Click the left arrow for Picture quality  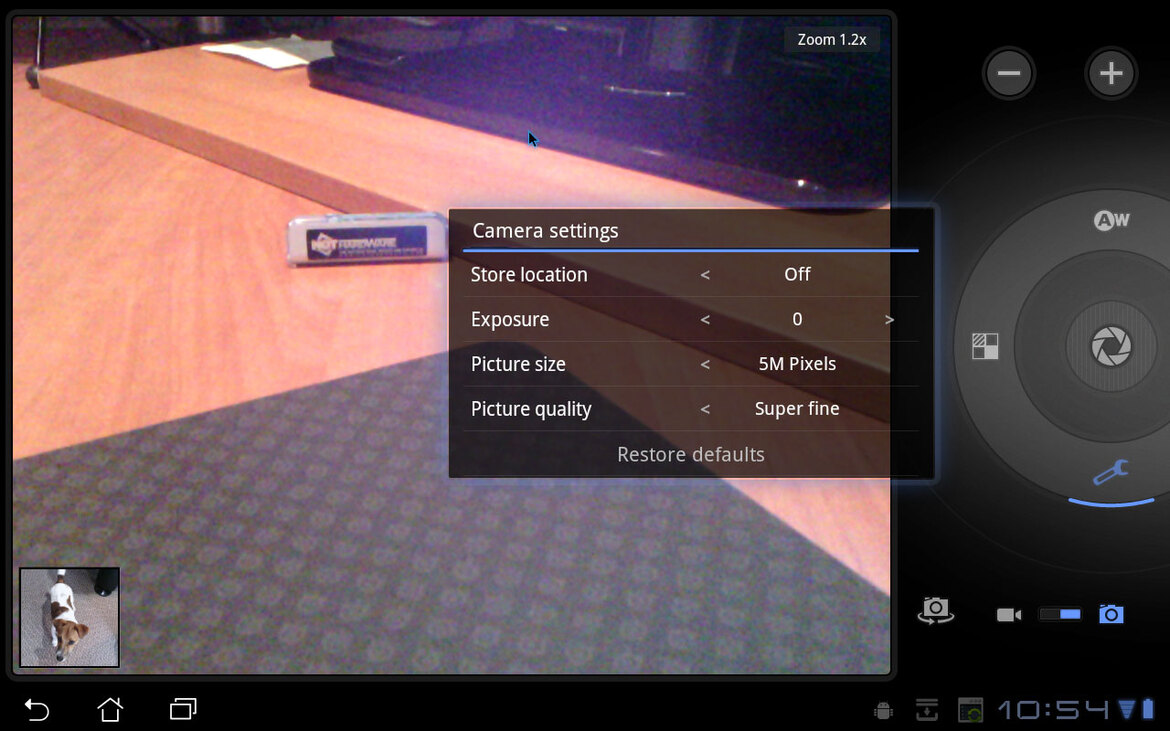(x=705, y=409)
